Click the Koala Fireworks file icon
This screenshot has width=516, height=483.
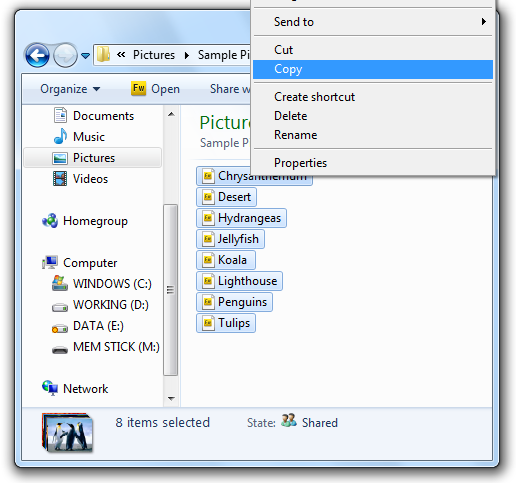point(208,260)
